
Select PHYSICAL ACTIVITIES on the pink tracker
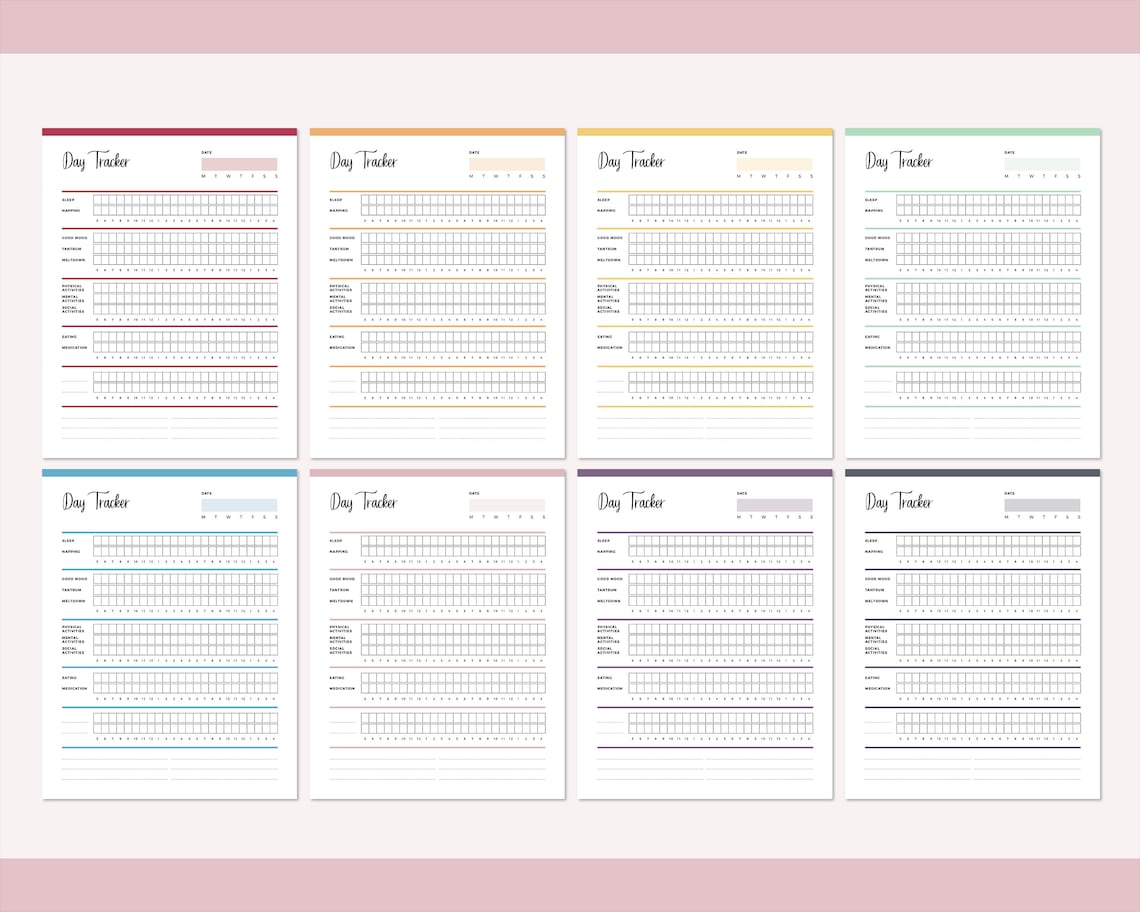click(x=340, y=629)
